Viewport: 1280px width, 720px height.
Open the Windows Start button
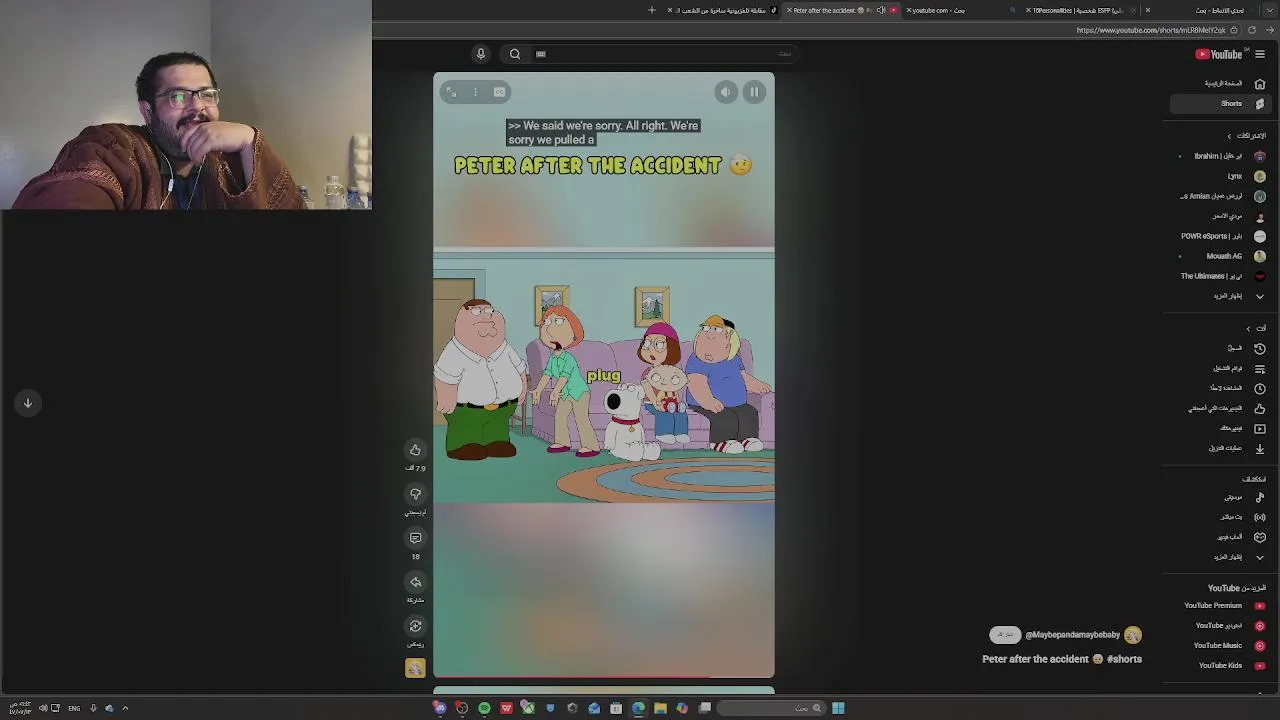[x=838, y=708]
